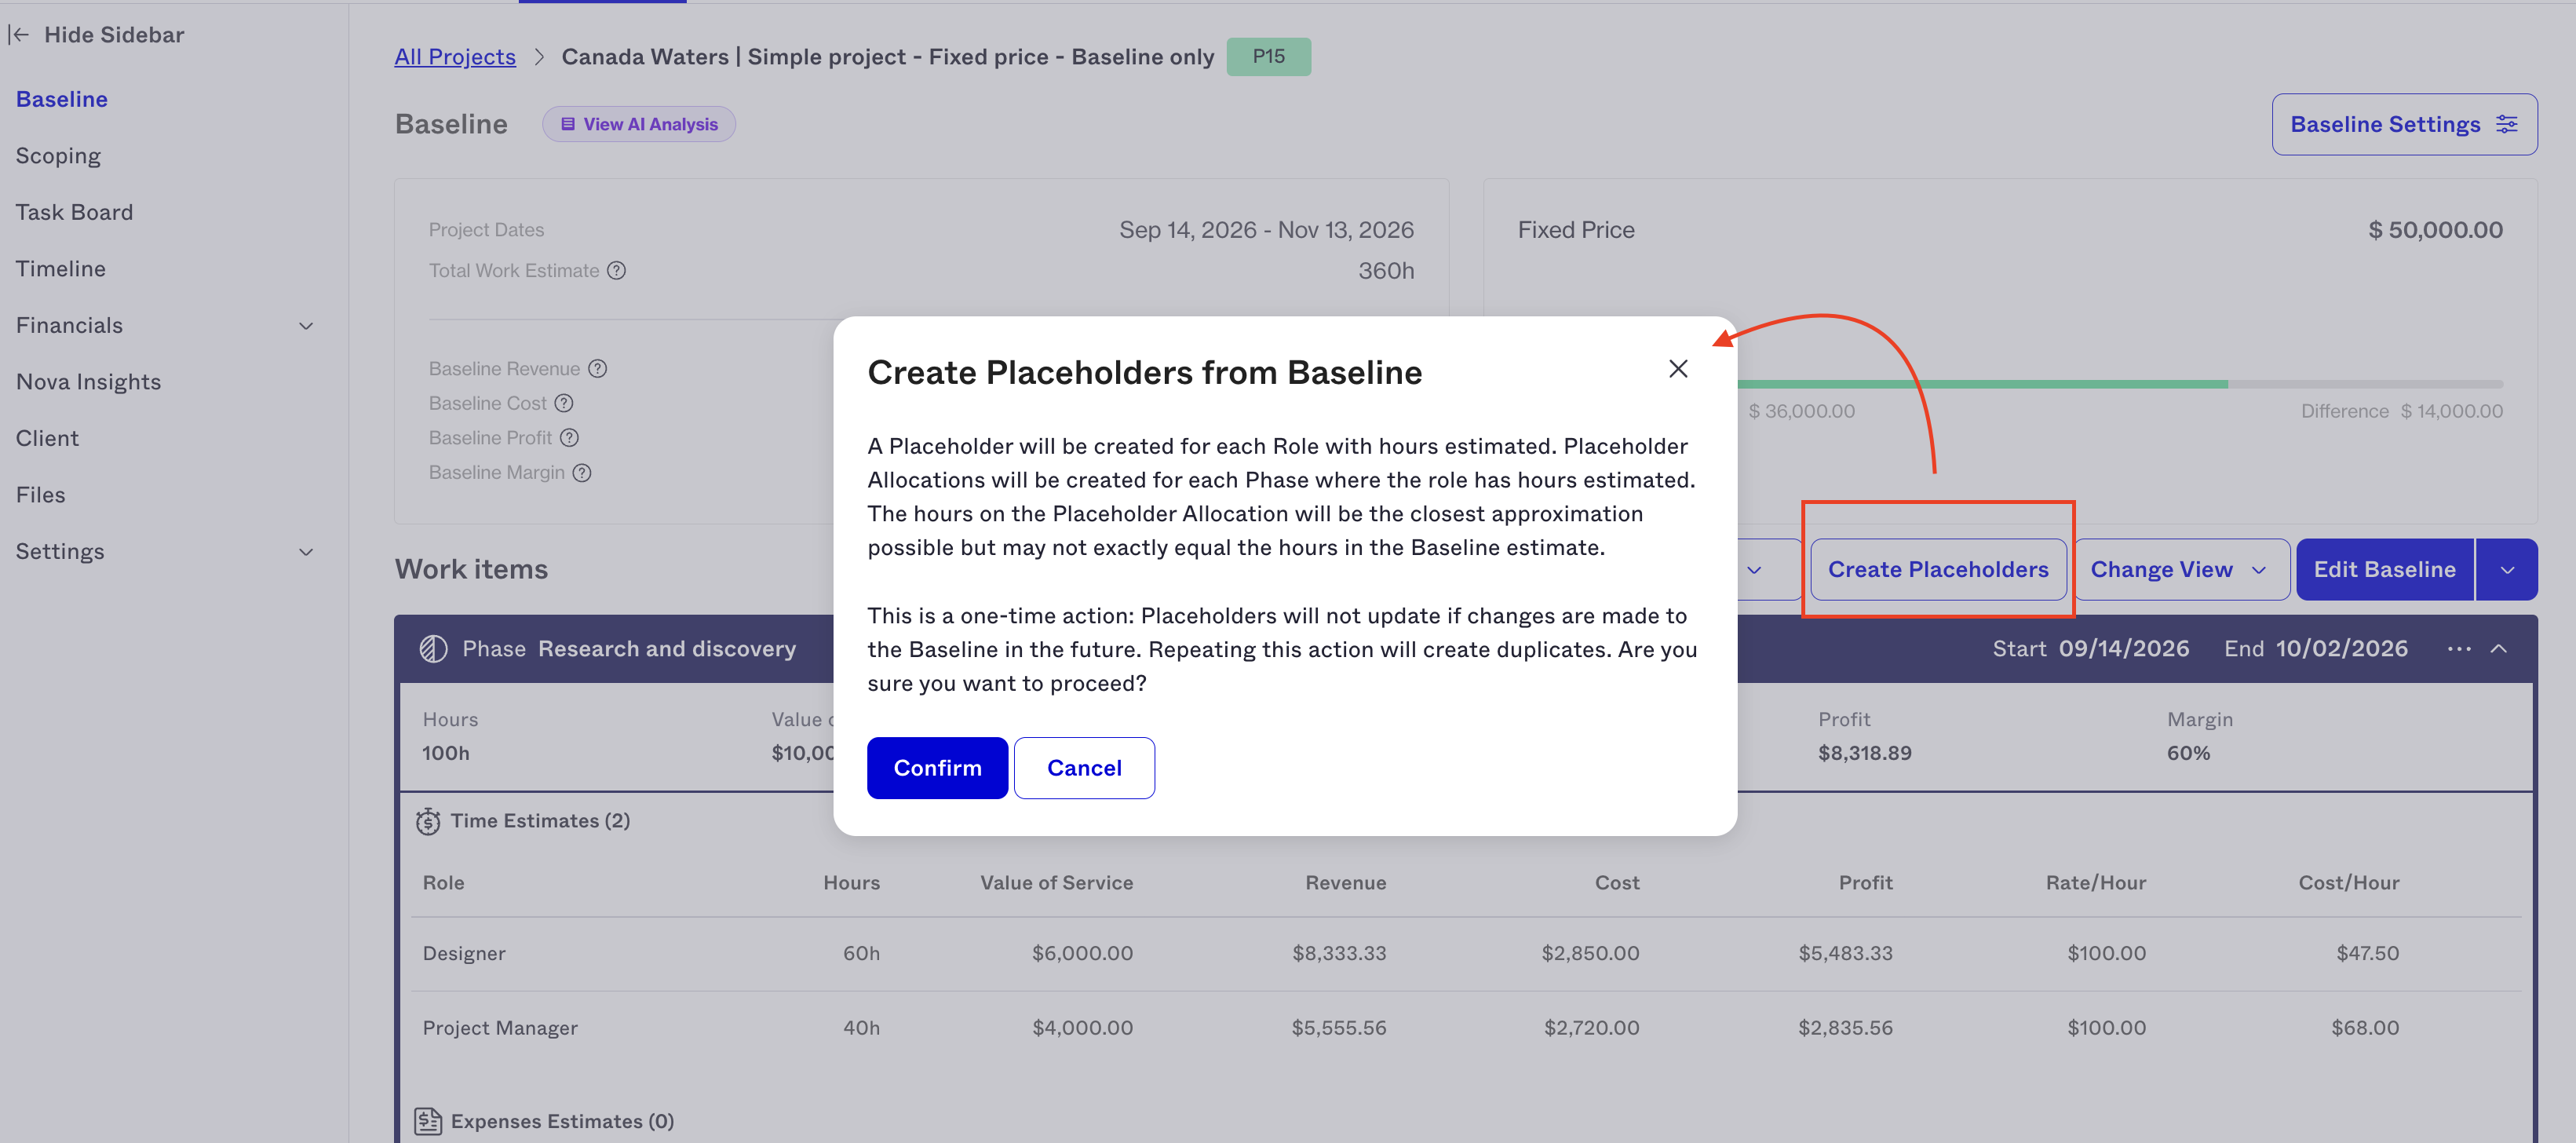Close the Create Placeholders dialog with X
This screenshot has height=1143, width=2576.
[1678, 369]
